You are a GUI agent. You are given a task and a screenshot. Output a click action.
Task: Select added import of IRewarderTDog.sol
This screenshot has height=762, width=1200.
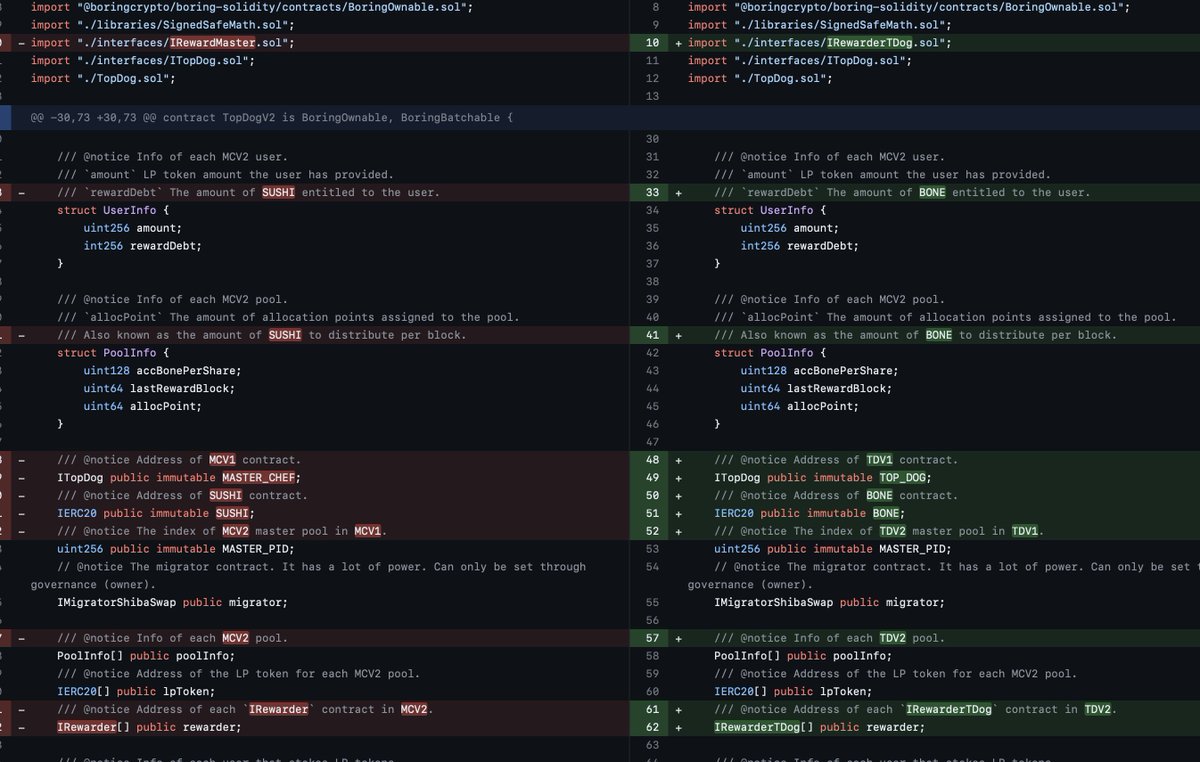(820, 43)
